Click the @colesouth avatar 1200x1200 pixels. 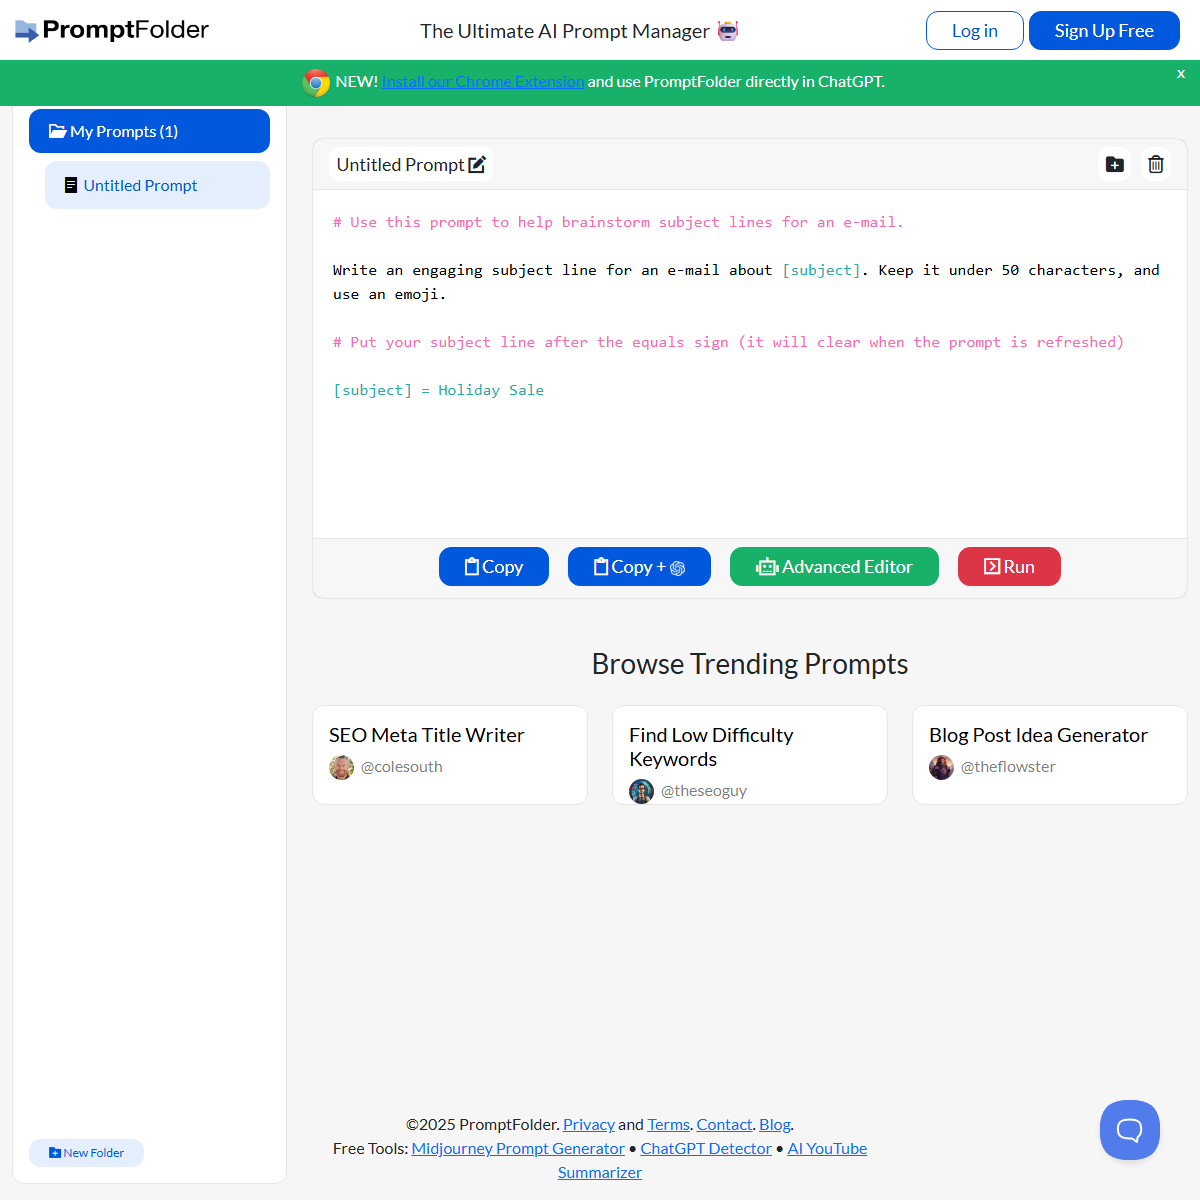[x=341, y=767]
